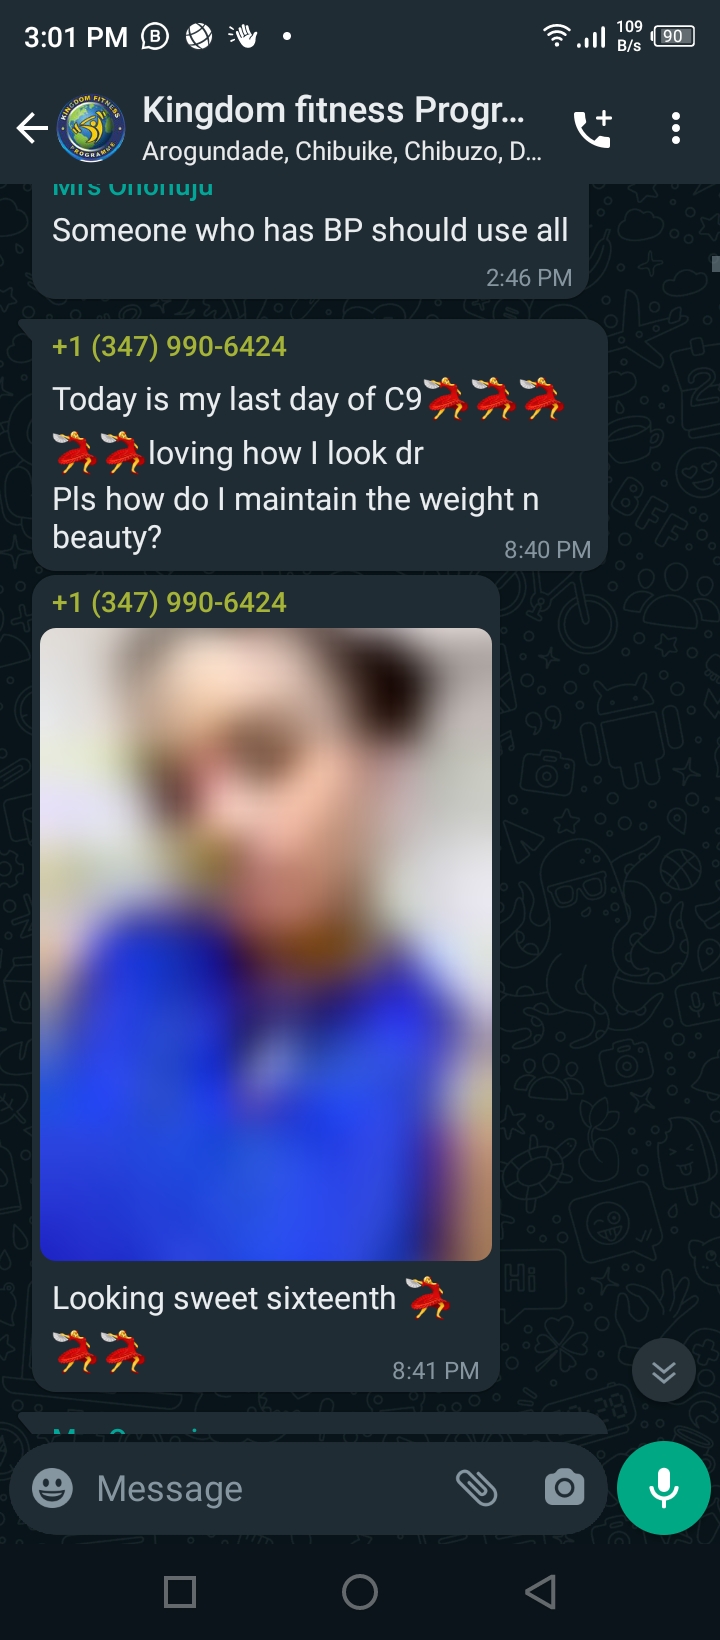720x1640 pixels.
Task: Open the blurred photo of blue shirt
Action: pos(266,944)
